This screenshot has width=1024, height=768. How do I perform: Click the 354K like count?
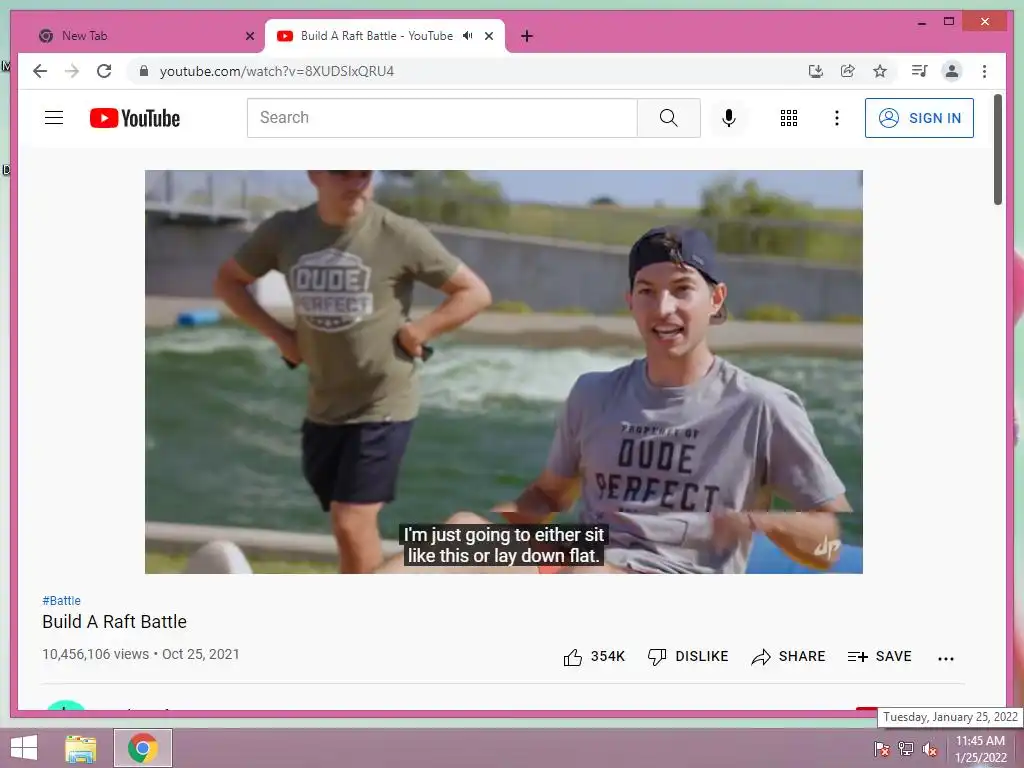pos(608,656)
